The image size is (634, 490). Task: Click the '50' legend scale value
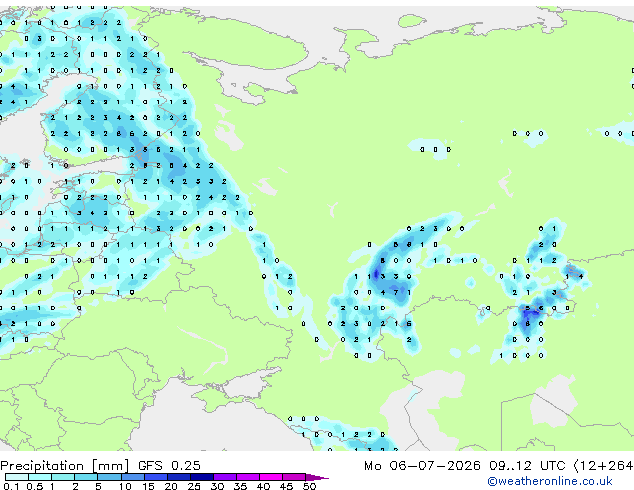point(310,486)
